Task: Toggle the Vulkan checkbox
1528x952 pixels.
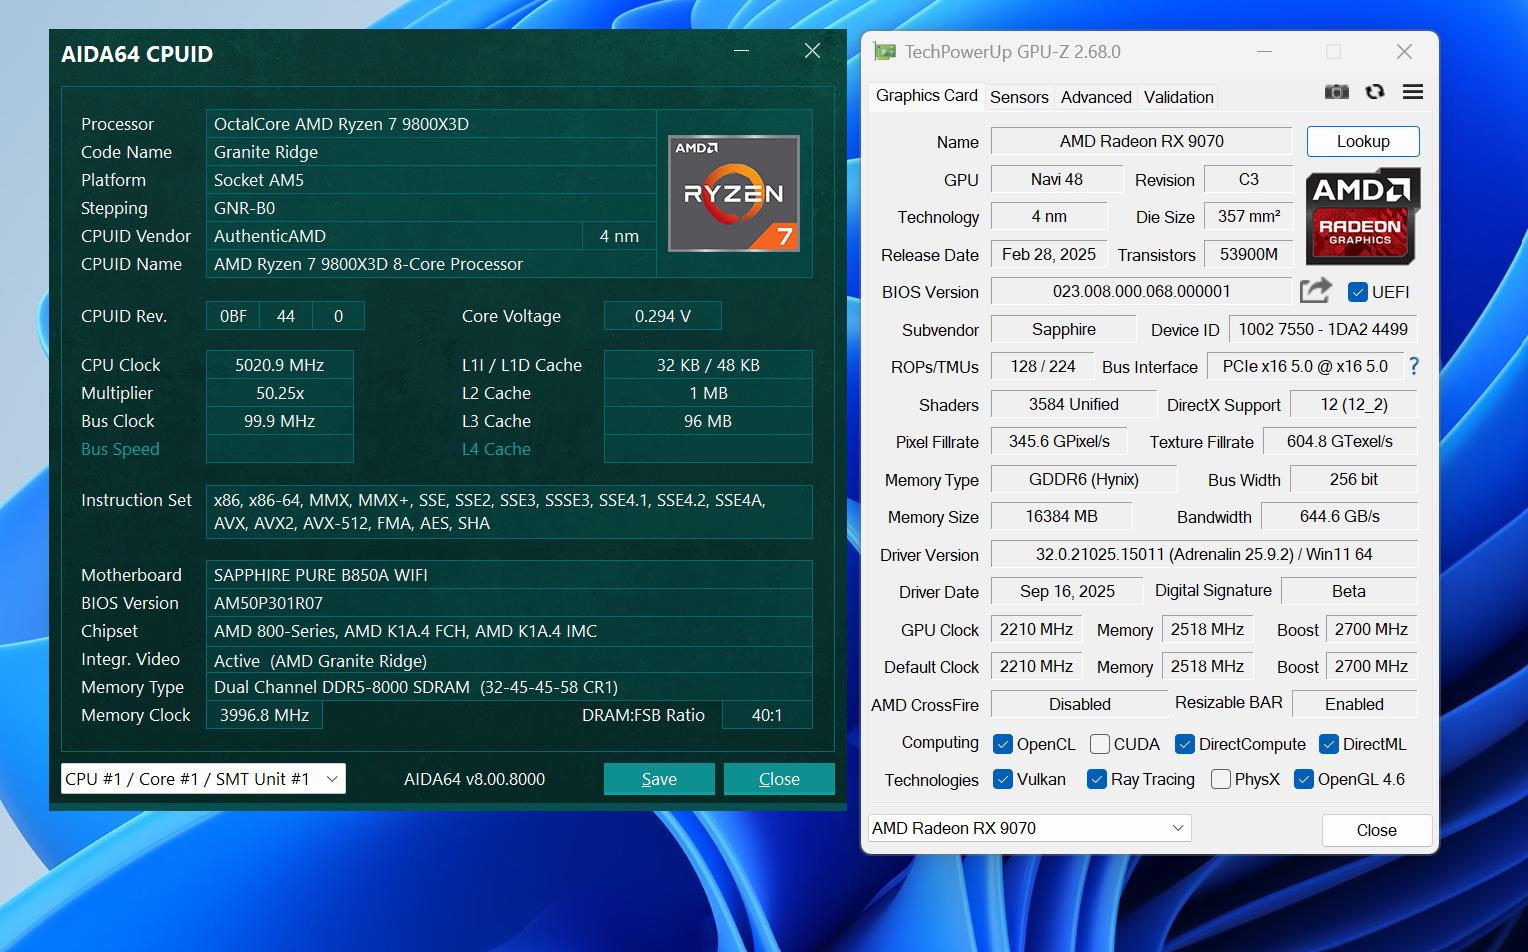Action: [1003, 779]
